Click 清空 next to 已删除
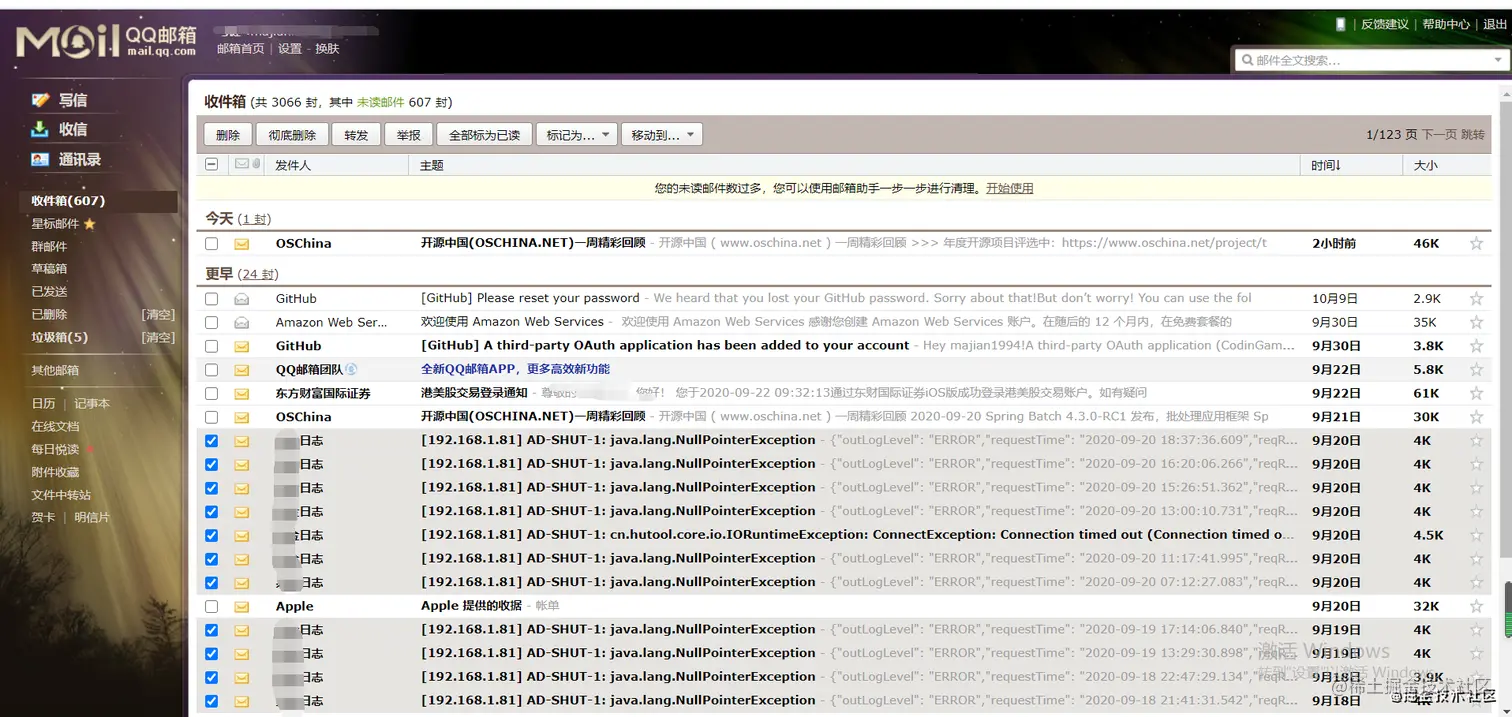The height and width of the screenshot is (717, 1512). click(x=158, y=314)
